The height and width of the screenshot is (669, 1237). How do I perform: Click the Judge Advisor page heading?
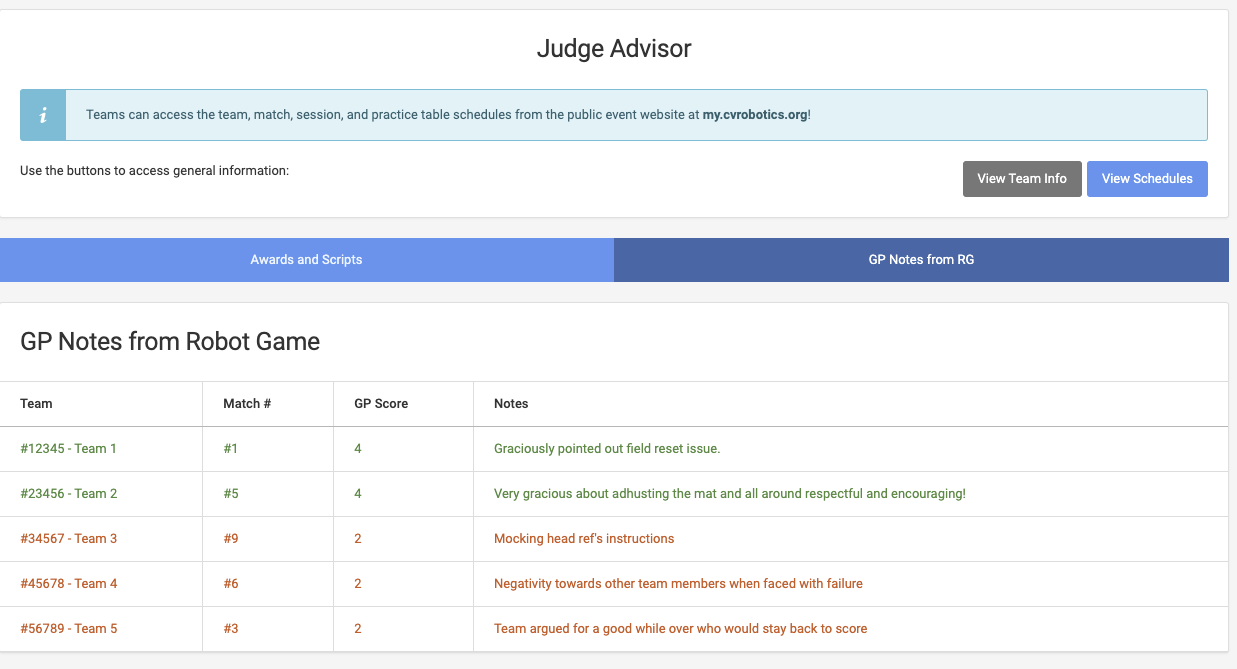613,48
